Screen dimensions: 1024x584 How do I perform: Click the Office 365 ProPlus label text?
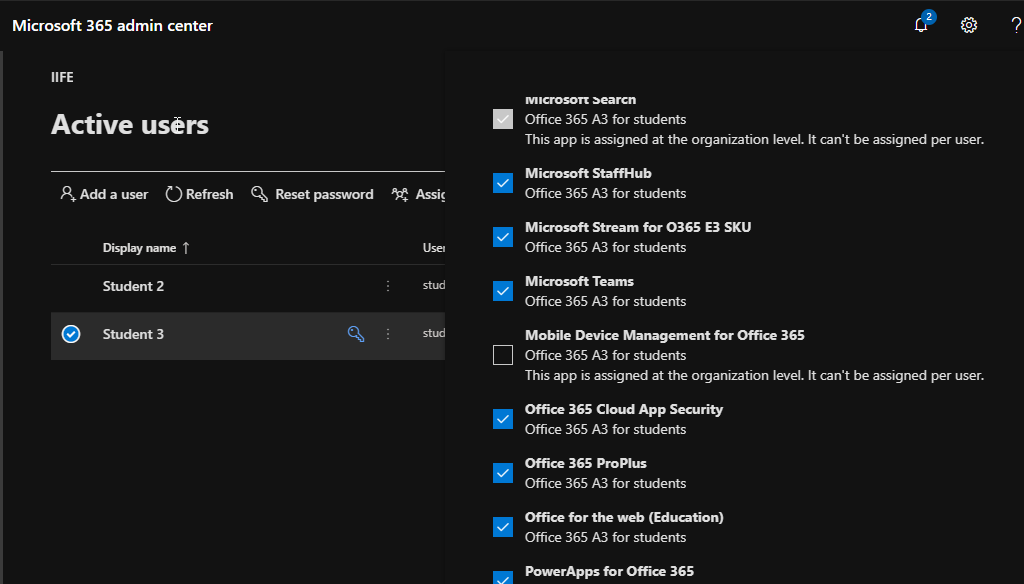[586, 463]
